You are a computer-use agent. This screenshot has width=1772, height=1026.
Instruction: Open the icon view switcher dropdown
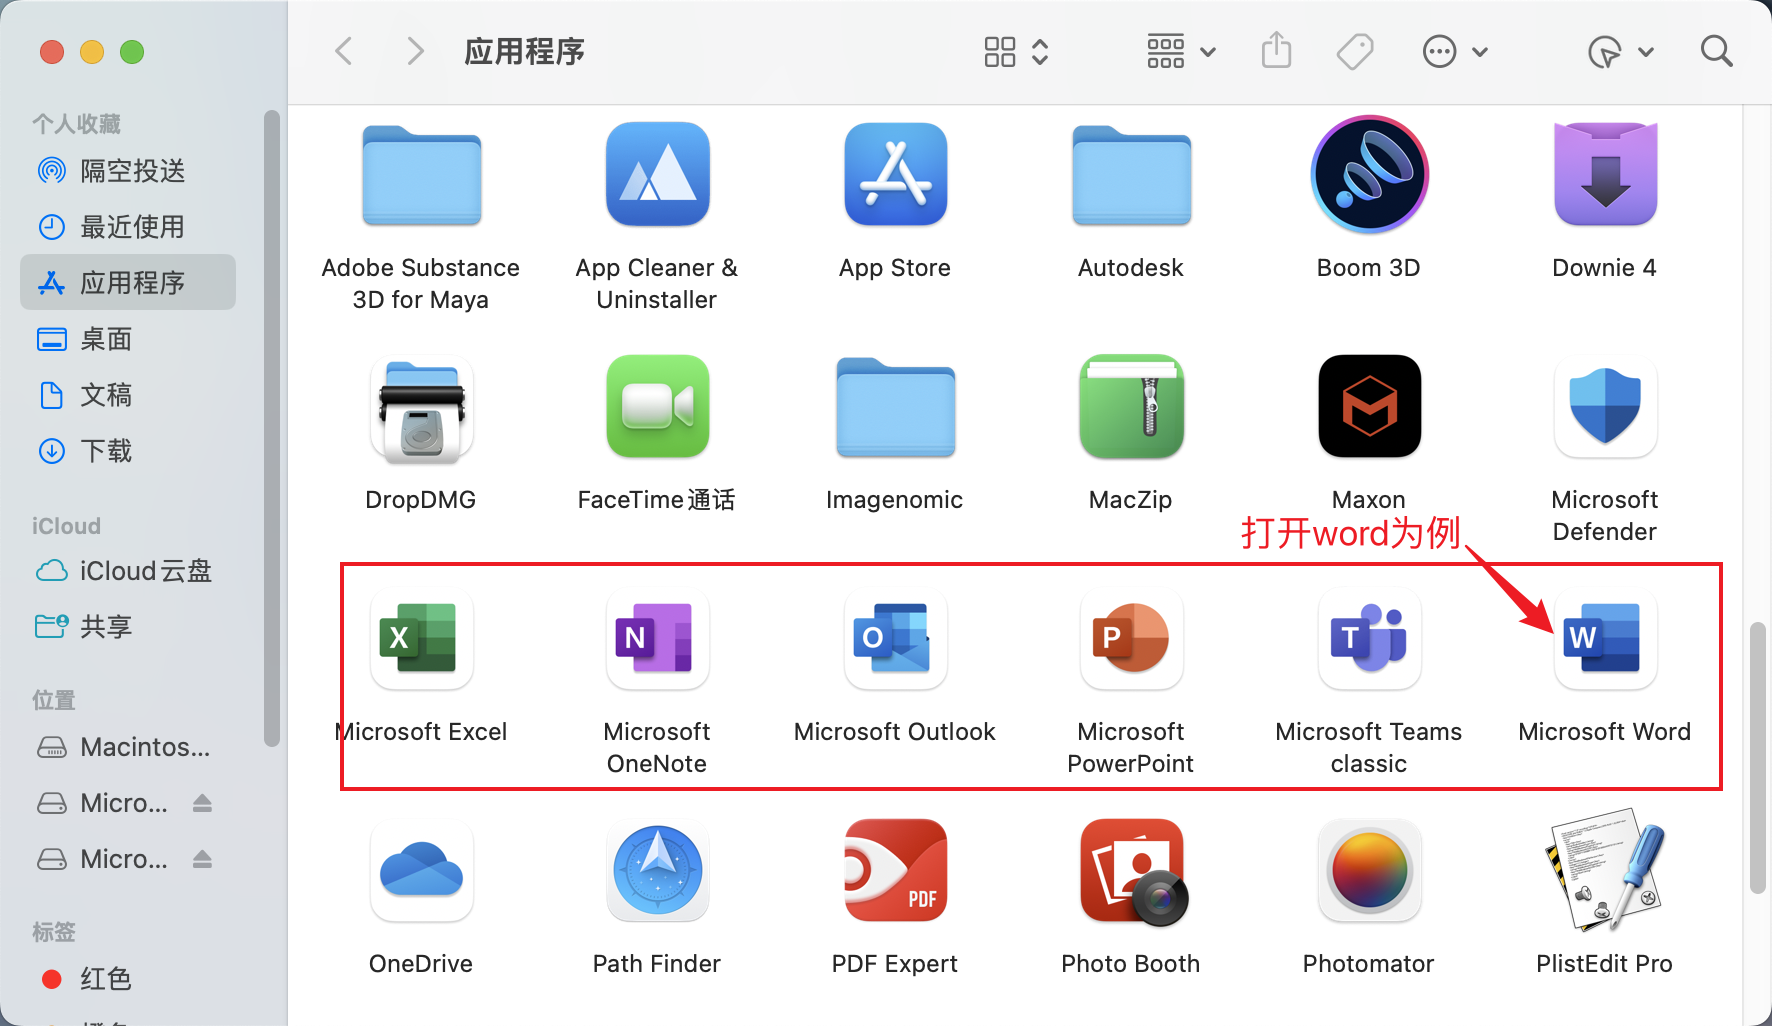(1016, 52)
